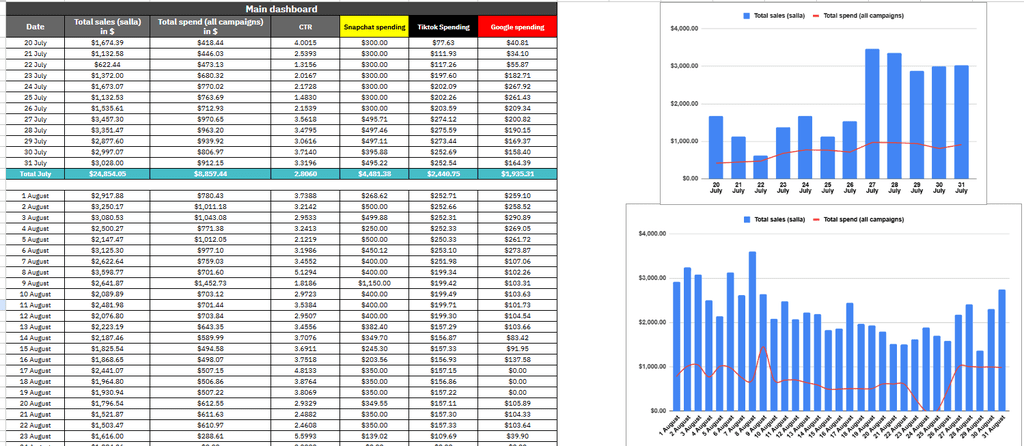
Task: Select the Total sales (salla) column header
Action: pos(107,27)
